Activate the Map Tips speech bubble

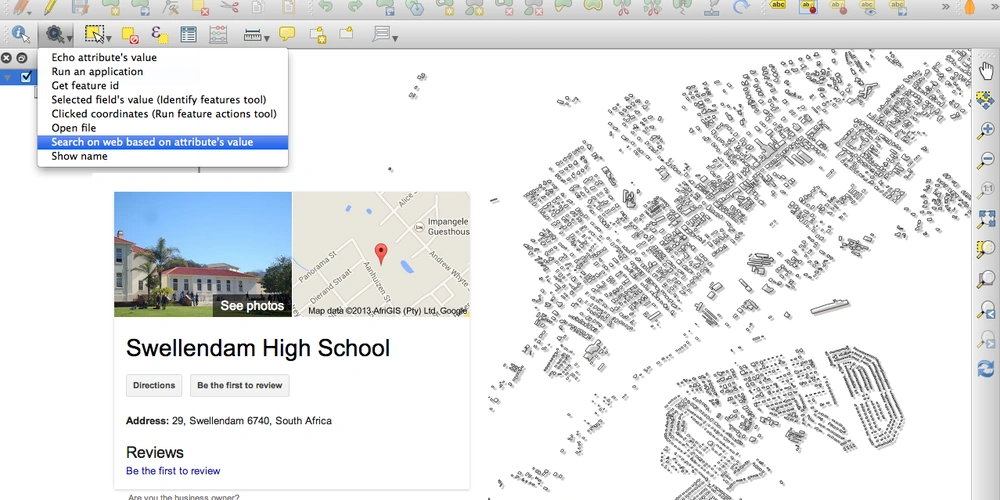(287, 33)
